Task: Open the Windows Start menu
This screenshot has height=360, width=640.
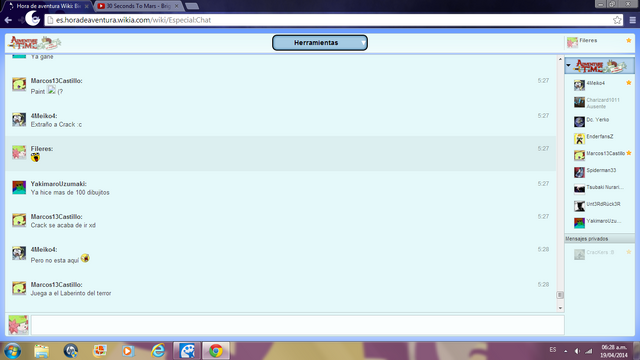Action: 13,351
